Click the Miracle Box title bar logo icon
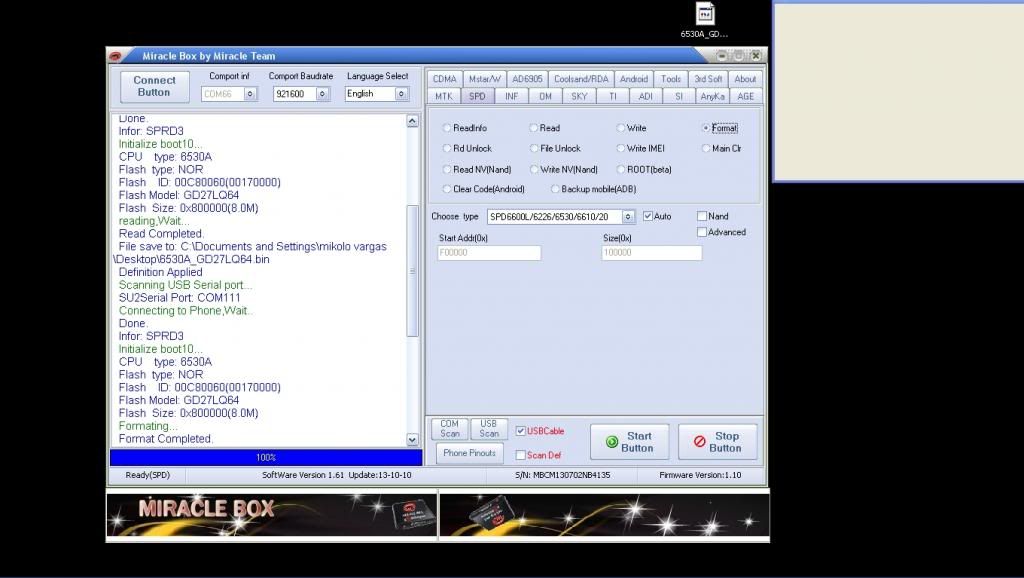This screenshot has width=1024, height=578. (117, 56)
